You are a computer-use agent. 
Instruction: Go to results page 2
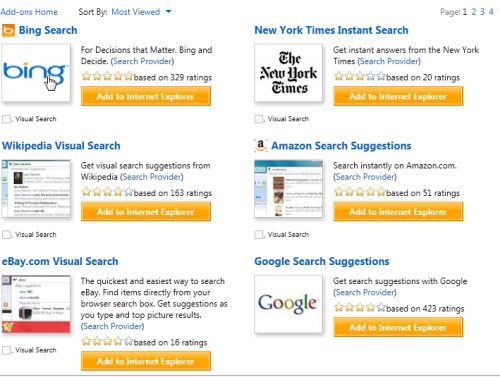[x=474, y=12]
